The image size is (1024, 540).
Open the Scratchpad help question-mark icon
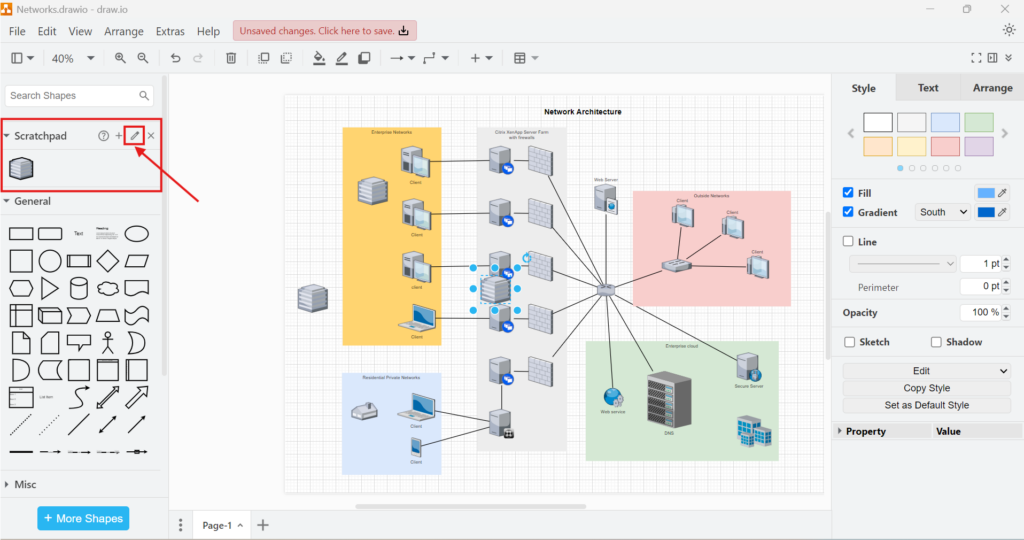click(x=103, y=136)
